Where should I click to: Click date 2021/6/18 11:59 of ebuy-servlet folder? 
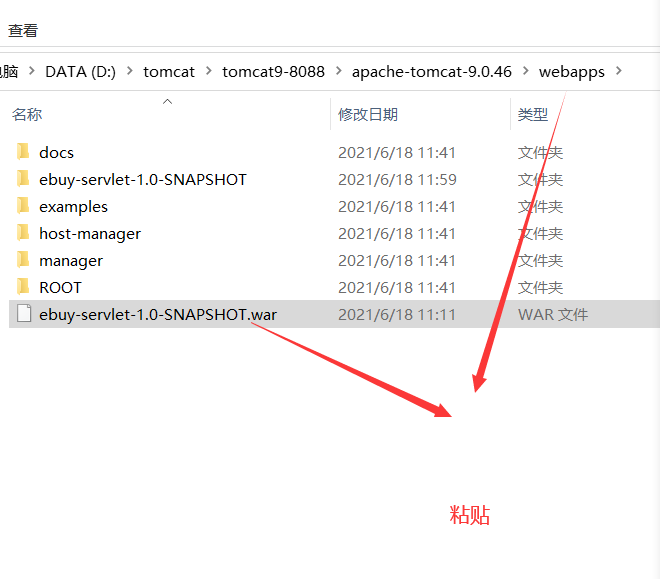pos(397,180)
